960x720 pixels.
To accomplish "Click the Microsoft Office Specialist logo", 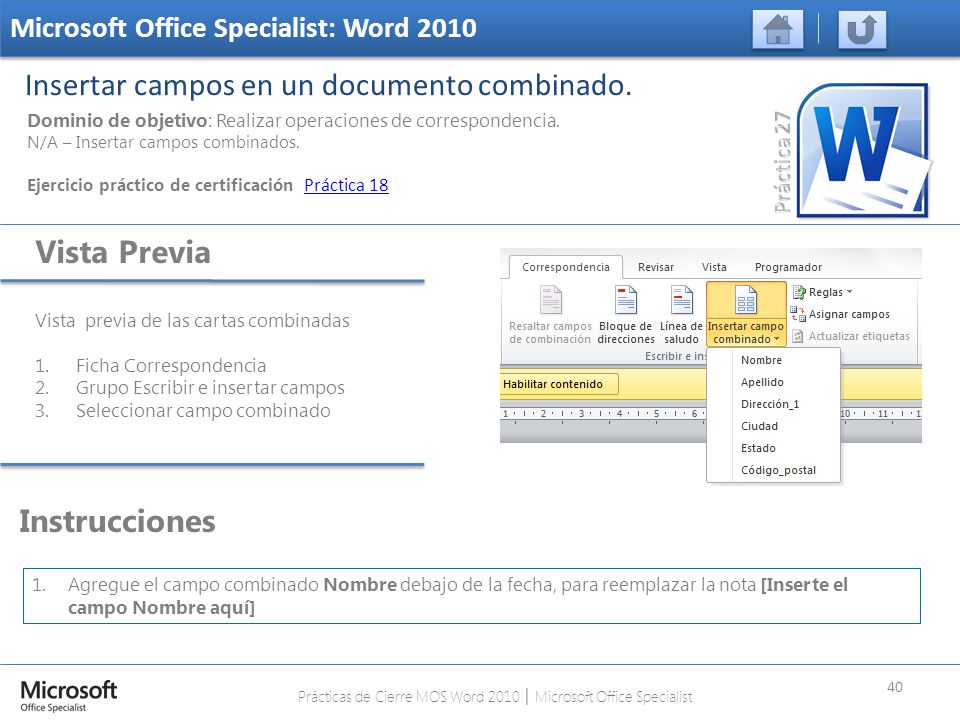I will coord(68,696).
